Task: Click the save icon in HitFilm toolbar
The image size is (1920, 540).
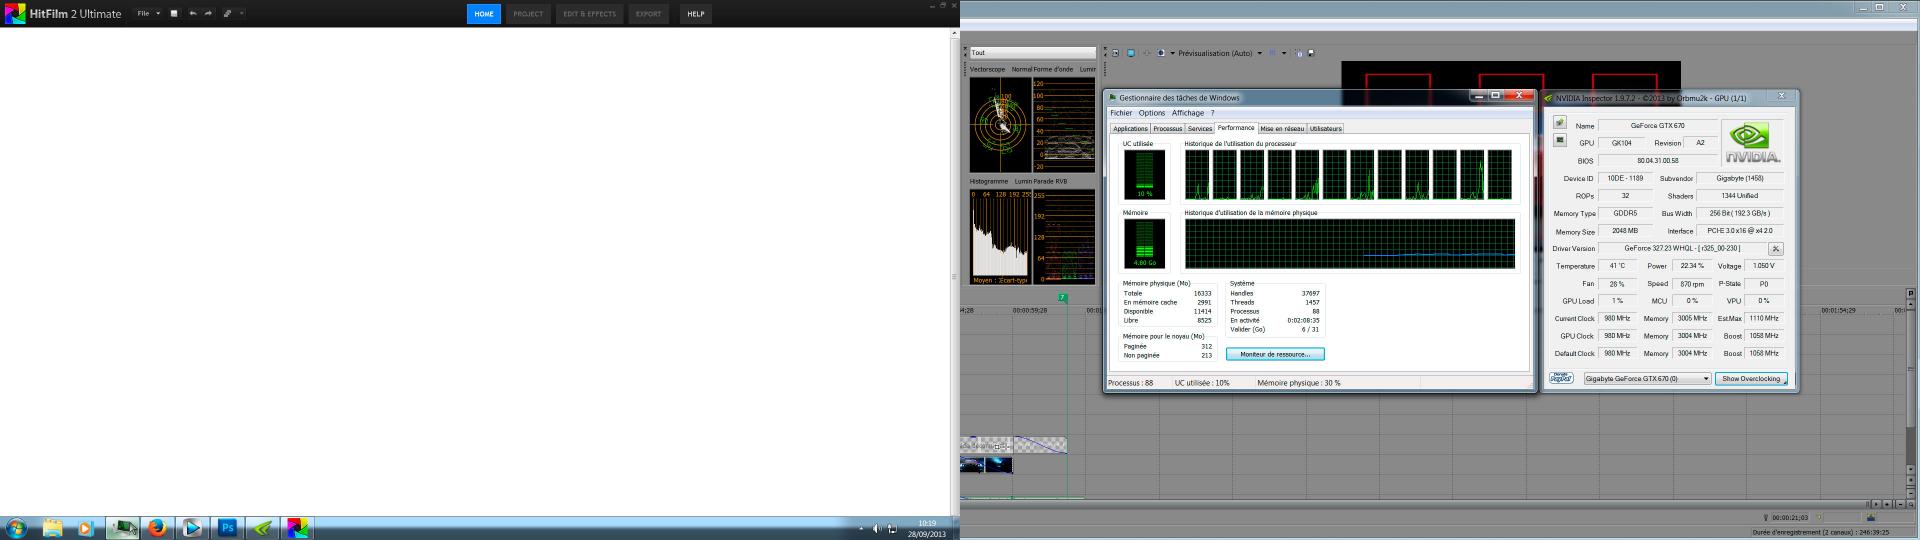Action: pyautogui.click(x=174, y=14)
